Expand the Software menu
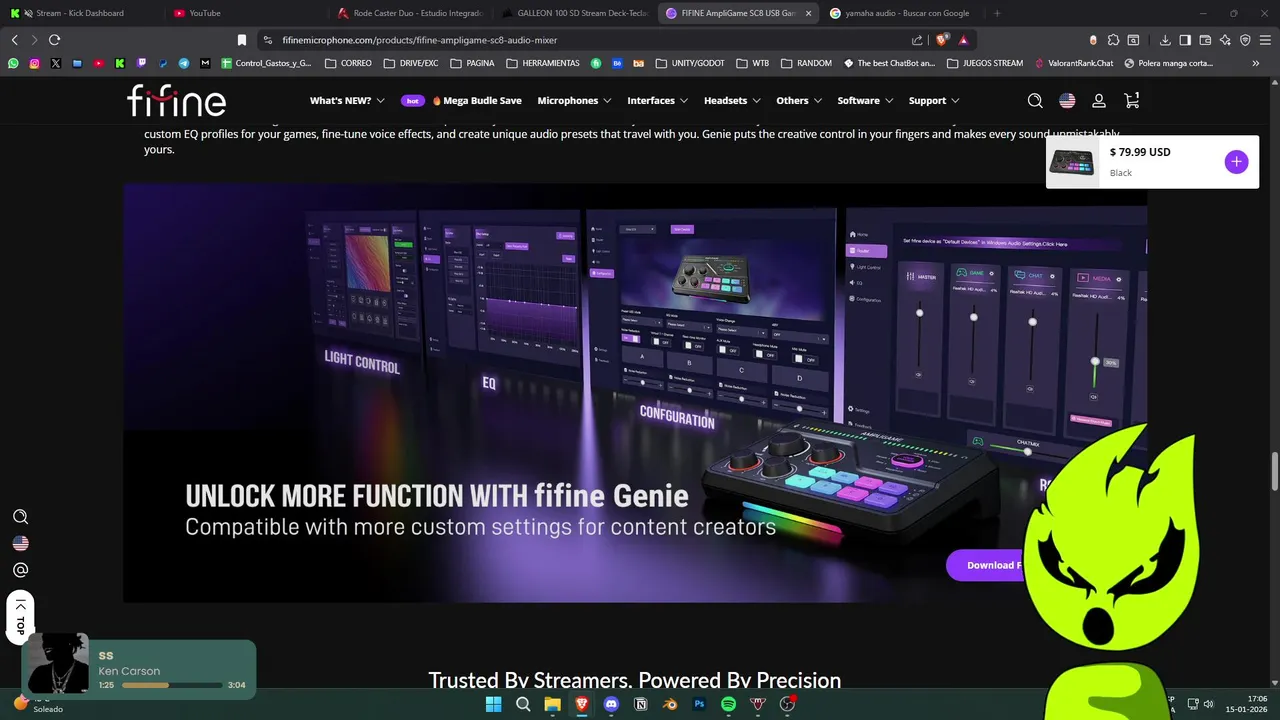This screenshot has width=1280, height=720. [x=865, y=101]
